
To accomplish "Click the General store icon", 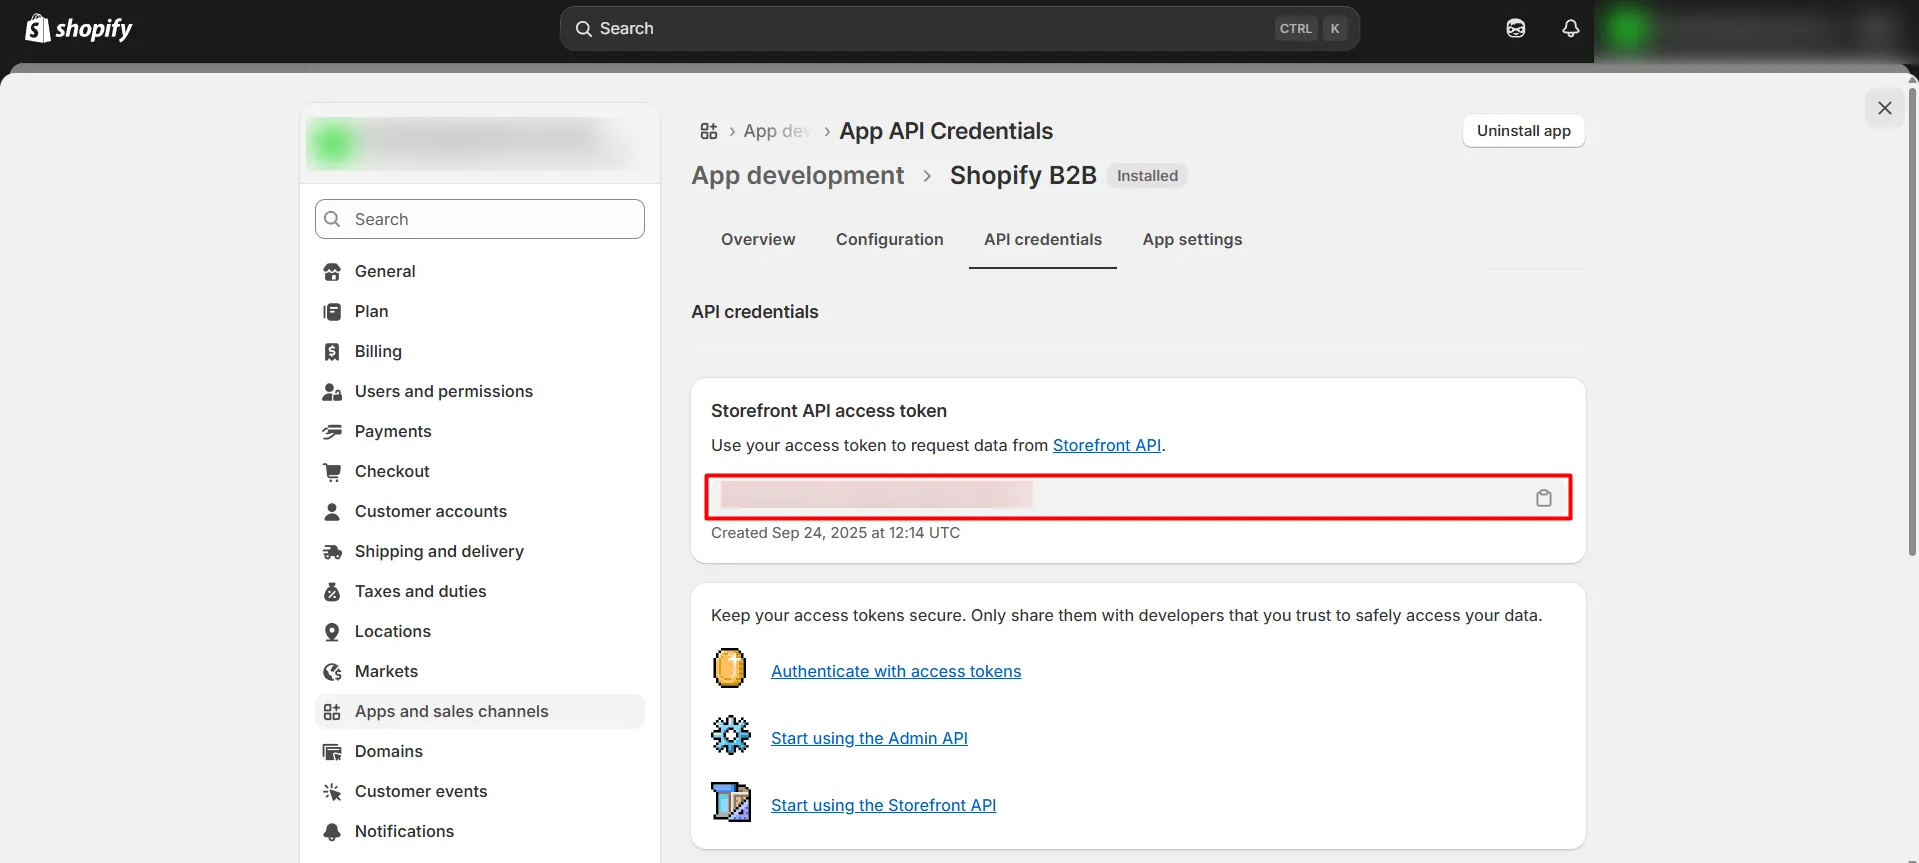I will [332, 272].
